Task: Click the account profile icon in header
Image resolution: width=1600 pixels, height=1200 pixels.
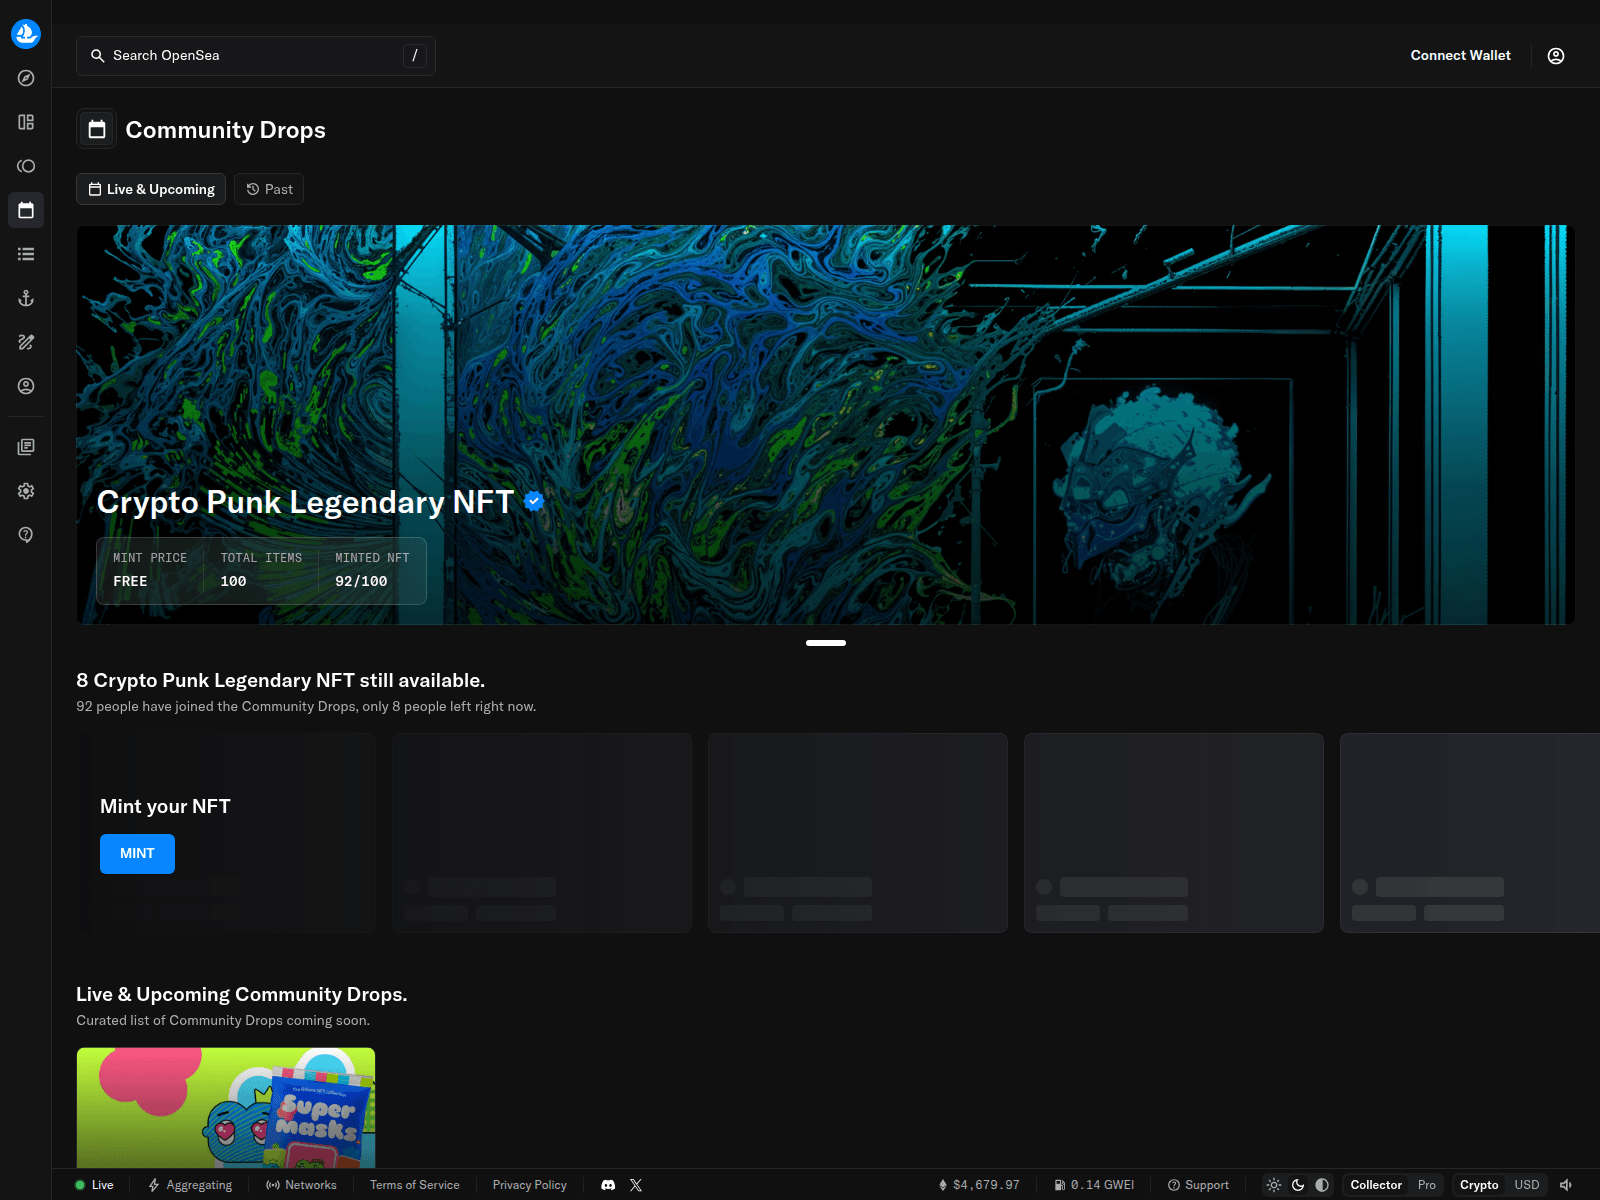Action: pos(1556,56)
